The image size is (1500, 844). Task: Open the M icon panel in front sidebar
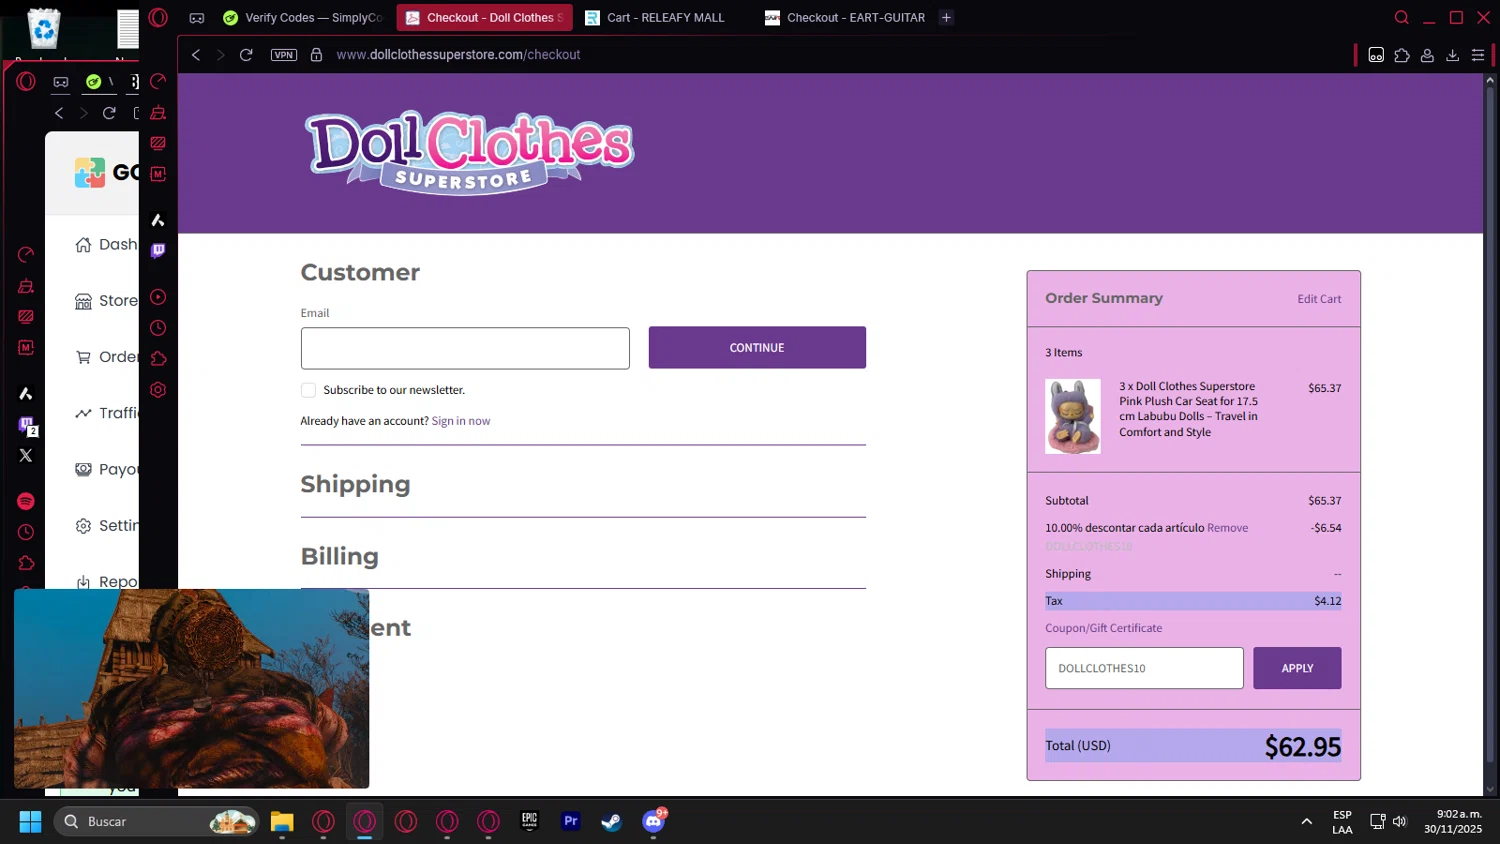(x=158, y=174)
